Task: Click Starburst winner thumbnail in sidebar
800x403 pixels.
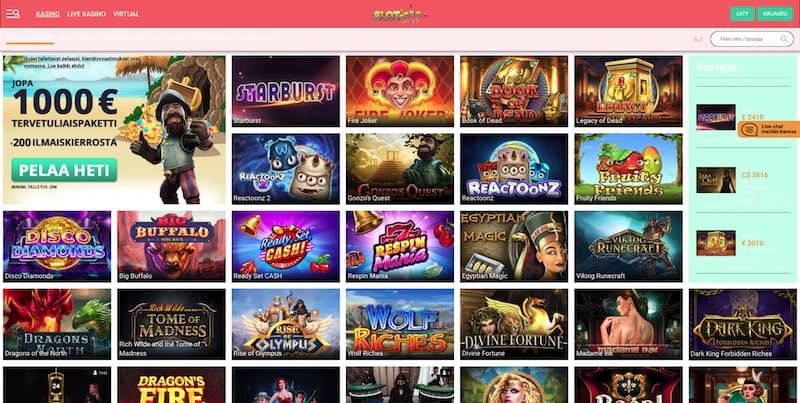Action: 716,117
